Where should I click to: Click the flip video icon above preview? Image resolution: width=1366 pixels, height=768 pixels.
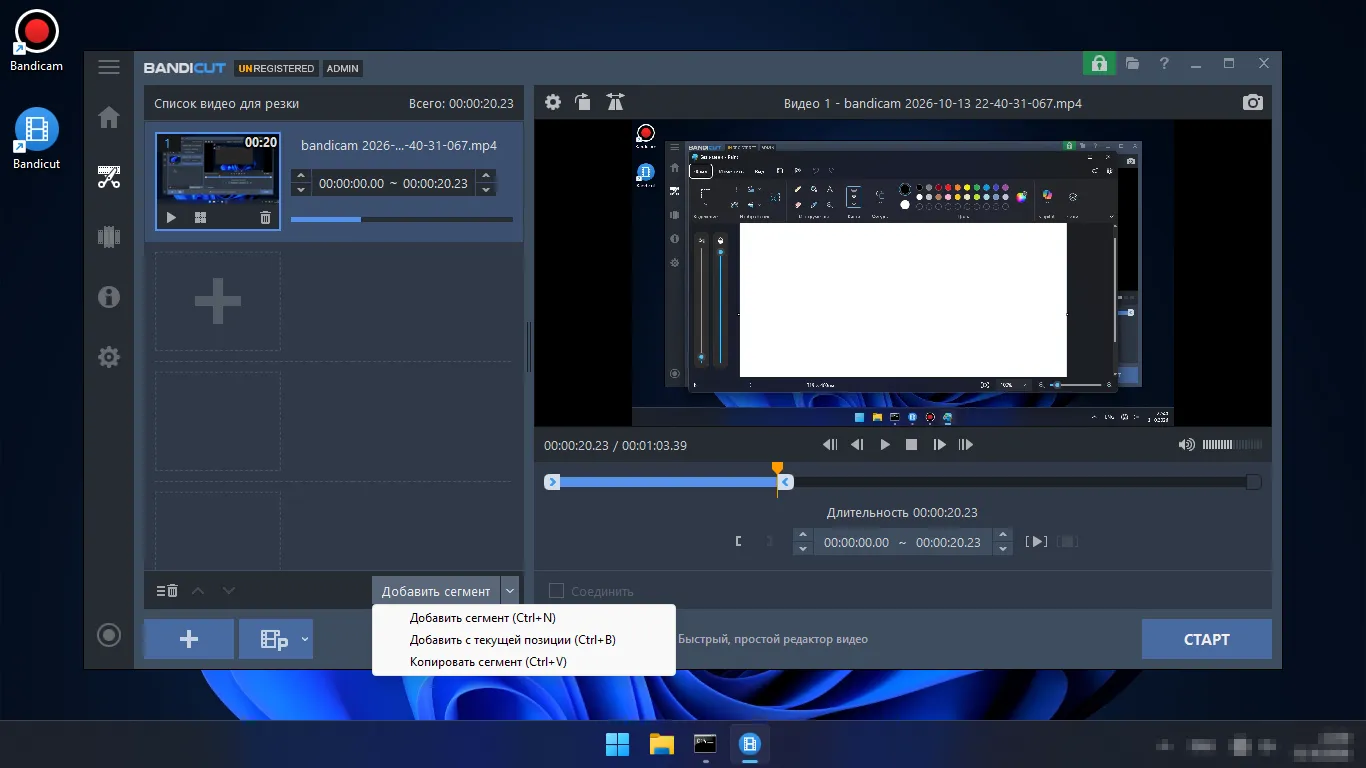[615, 102]
